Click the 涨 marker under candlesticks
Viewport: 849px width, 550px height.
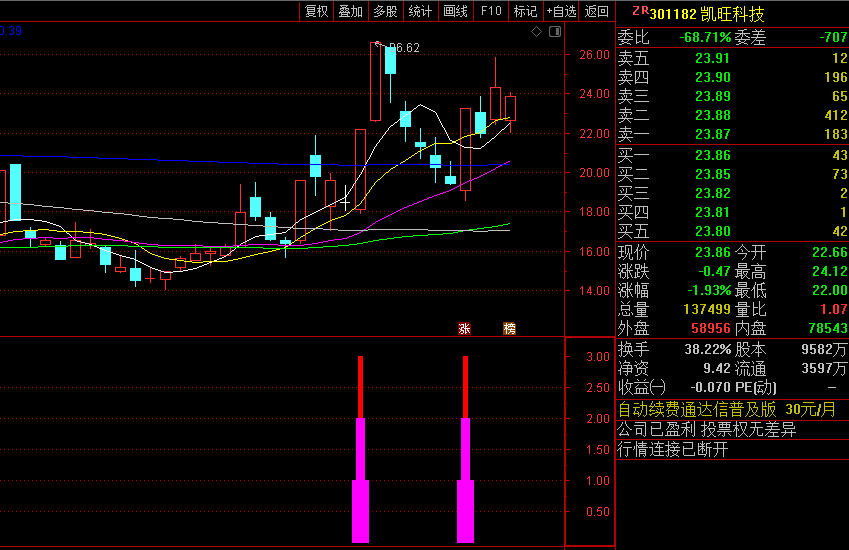coord(464,329)
